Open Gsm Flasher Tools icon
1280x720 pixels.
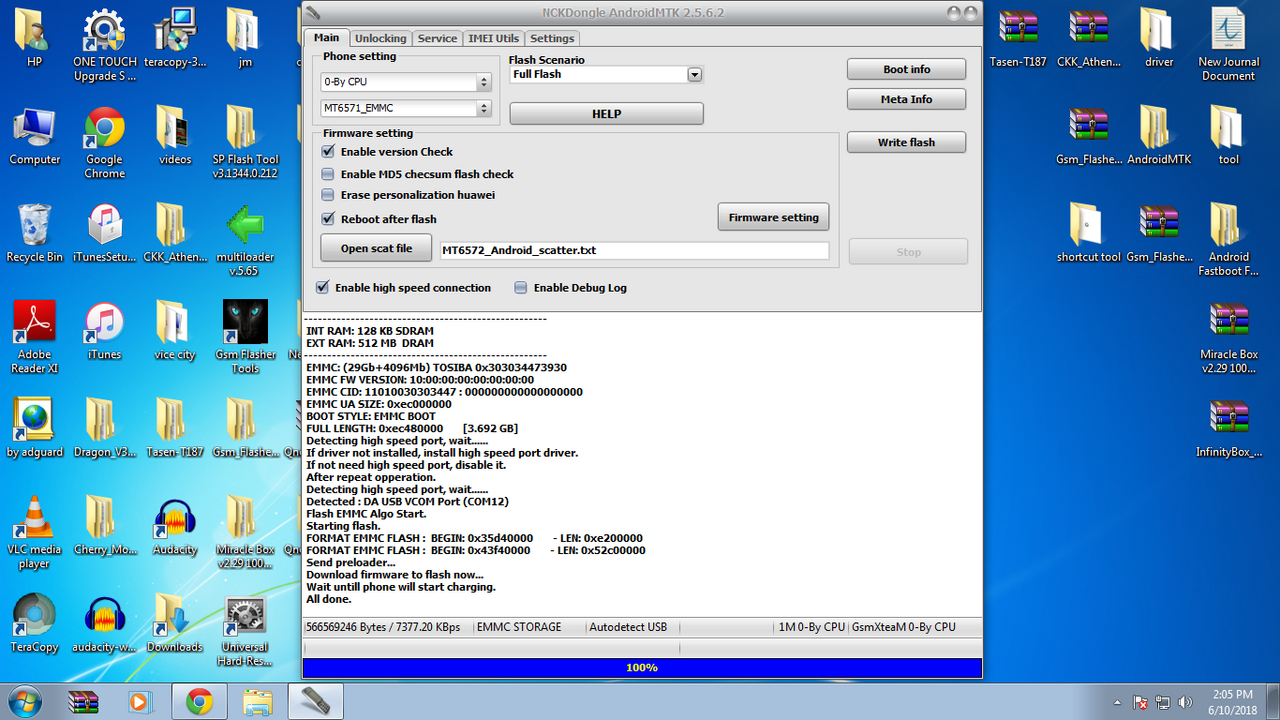[x=244, y=338]
